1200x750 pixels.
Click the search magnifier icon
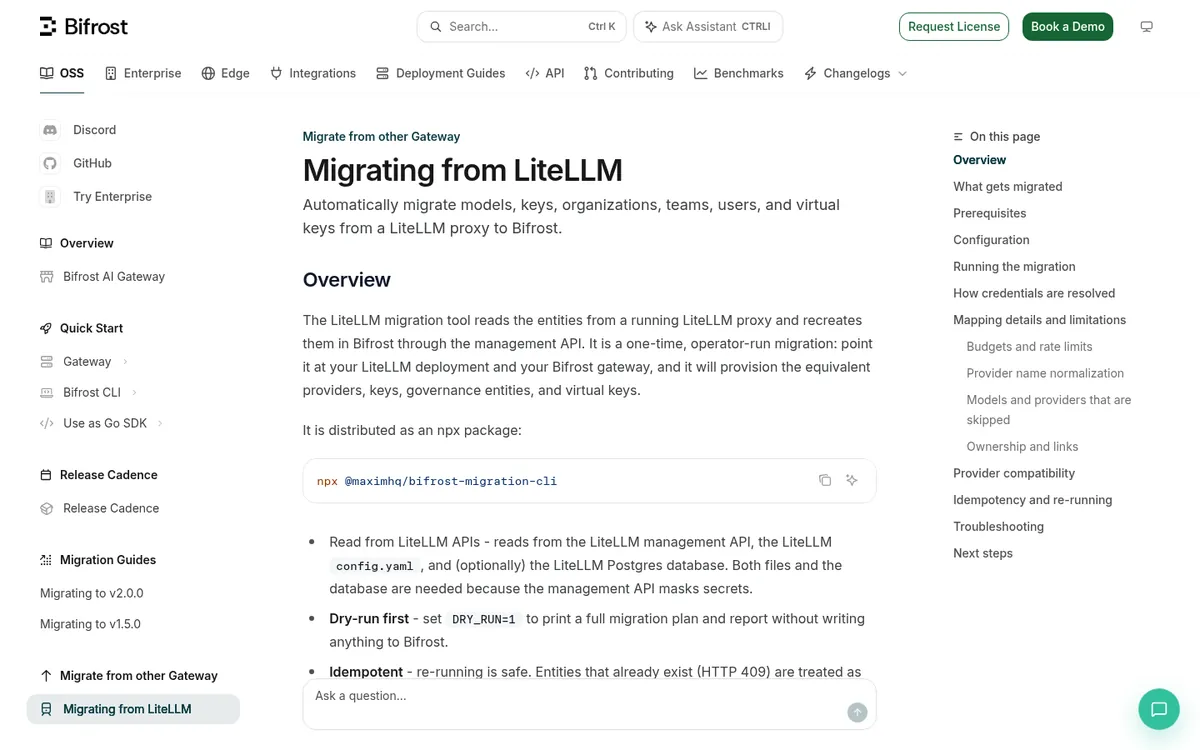pos(436,27)
